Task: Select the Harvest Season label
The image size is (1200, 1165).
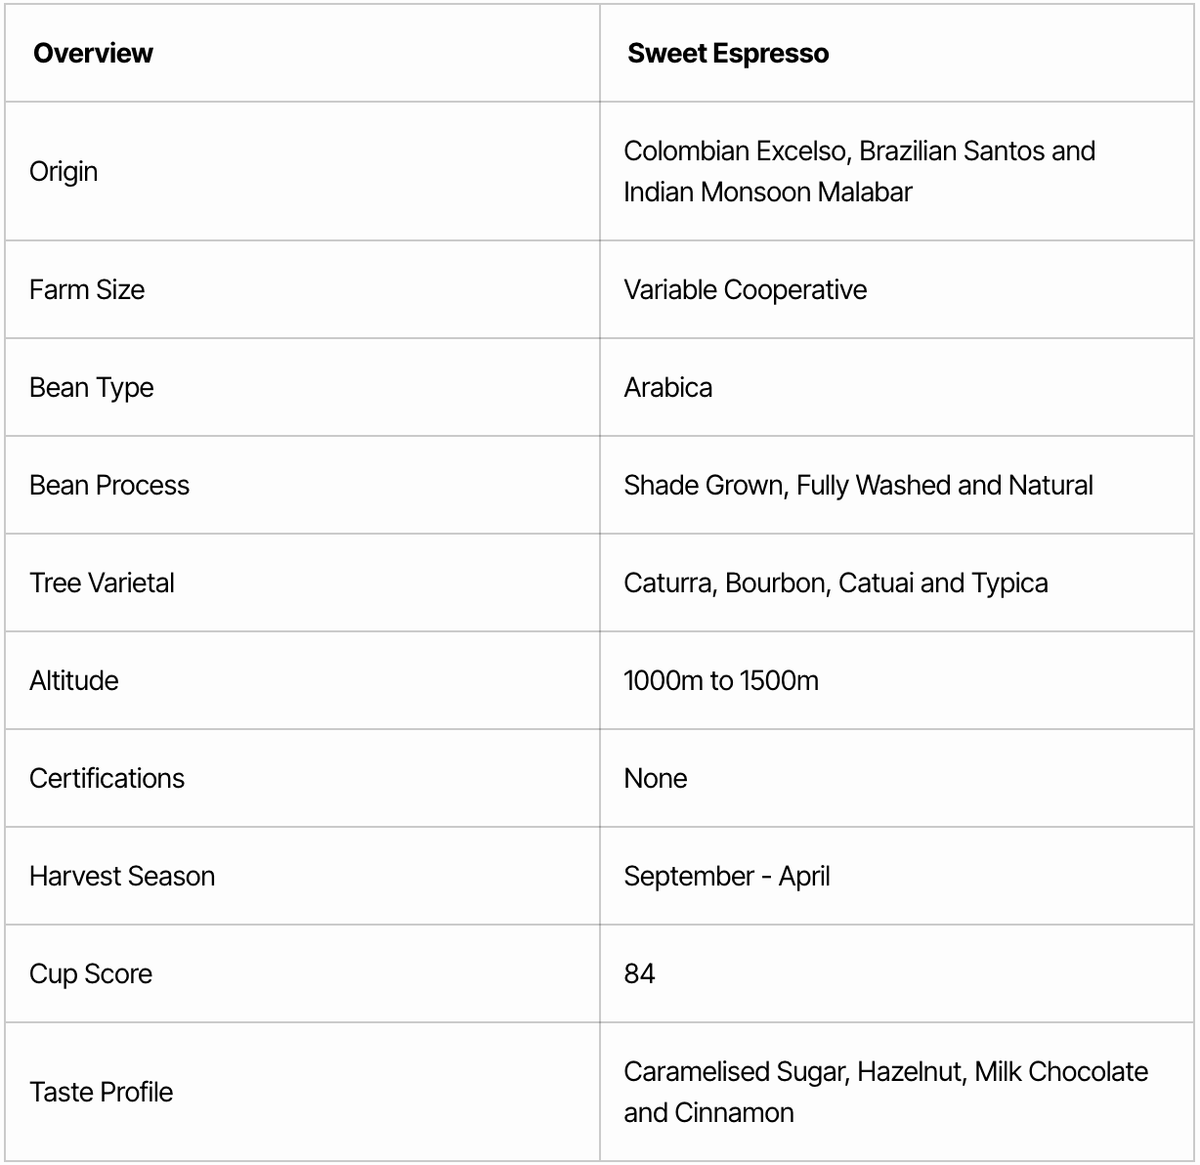Action: tap(122, 876)
